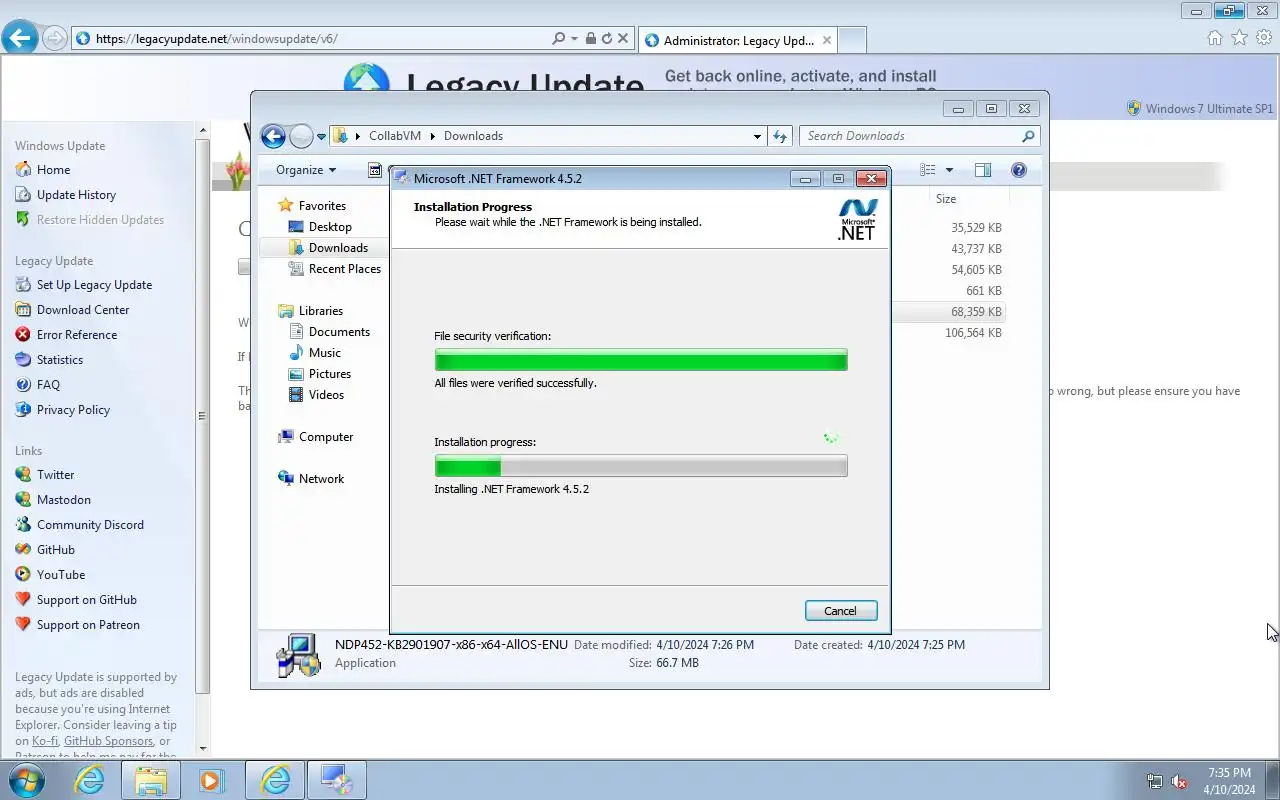Open the Explorer recent pages dropdown arrow
This screenshot has height=800, width=1280.
pos(321,137)
